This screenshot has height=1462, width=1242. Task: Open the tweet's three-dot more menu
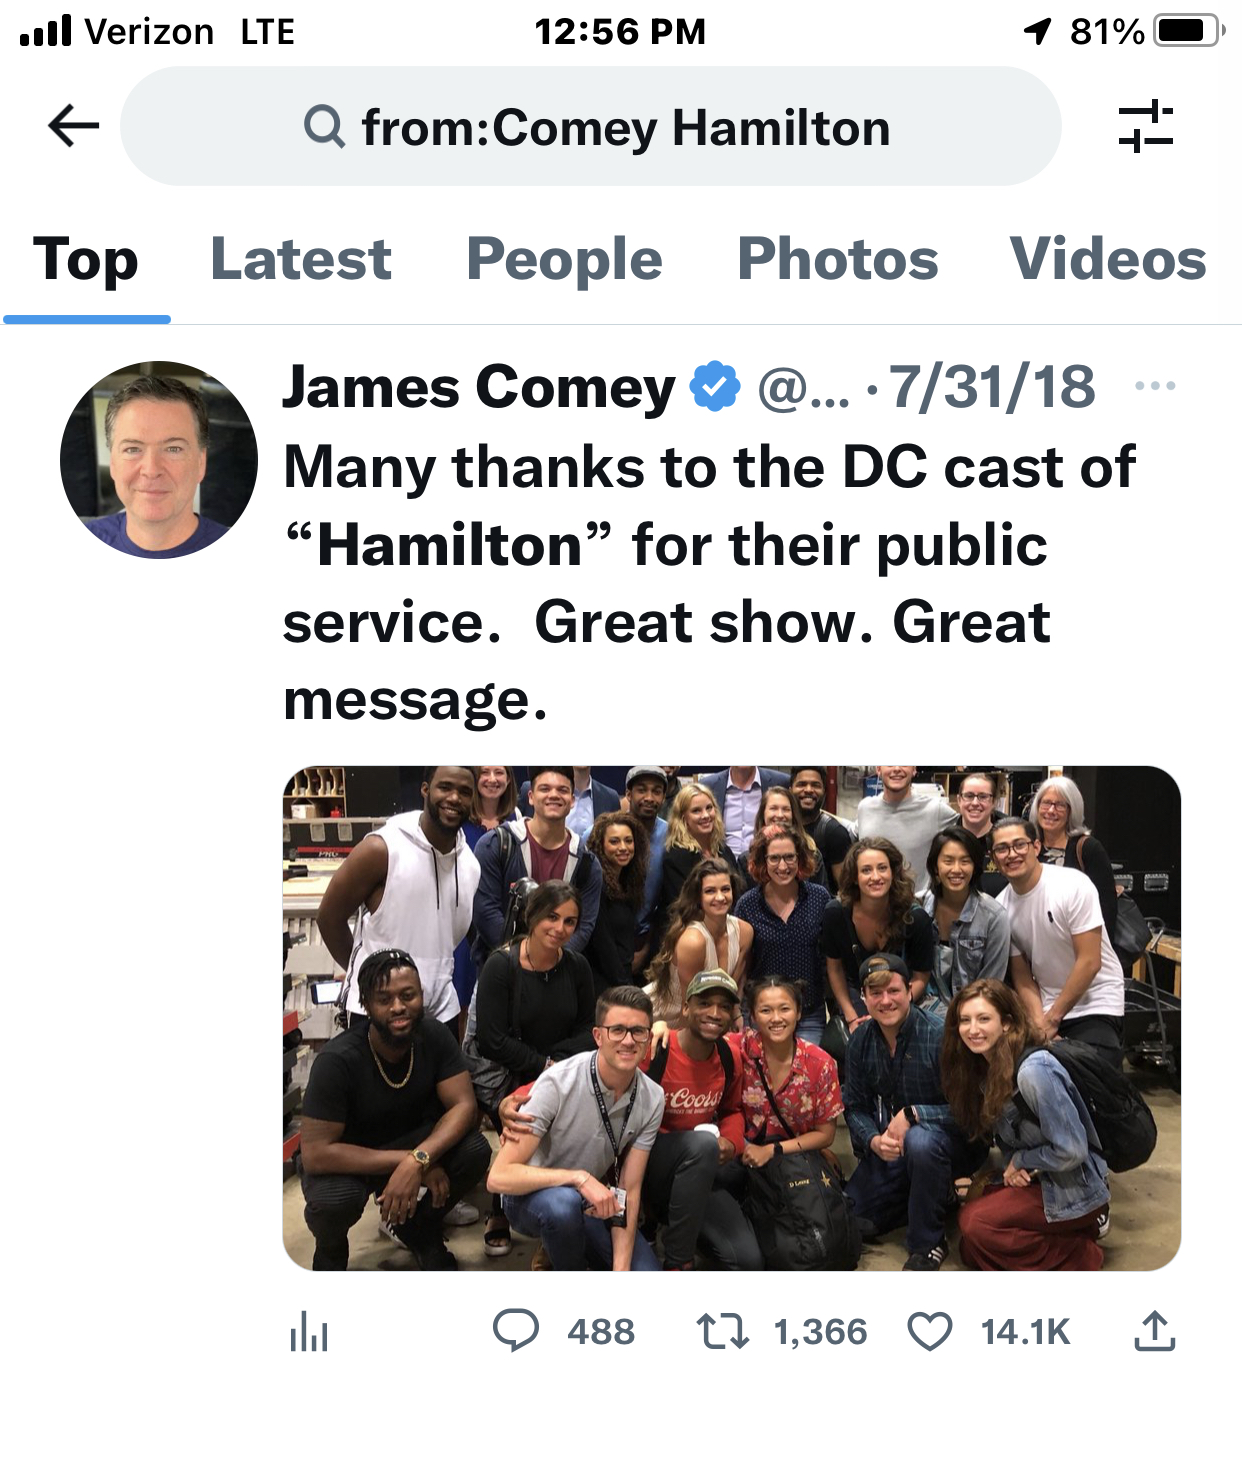[x=1155, y=386]
